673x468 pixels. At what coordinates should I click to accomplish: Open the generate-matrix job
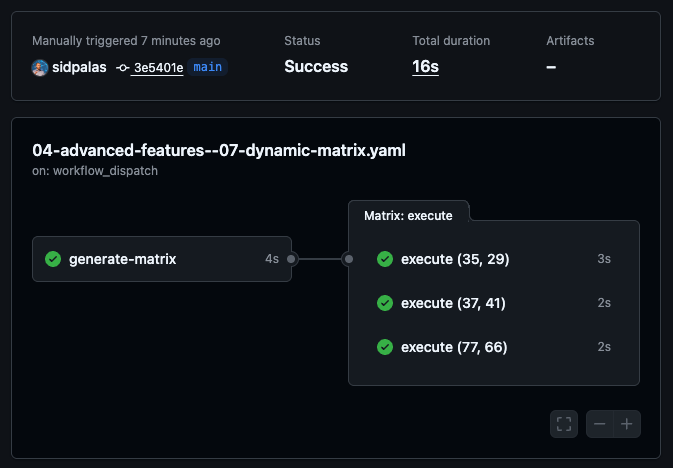tap(162, 259)
